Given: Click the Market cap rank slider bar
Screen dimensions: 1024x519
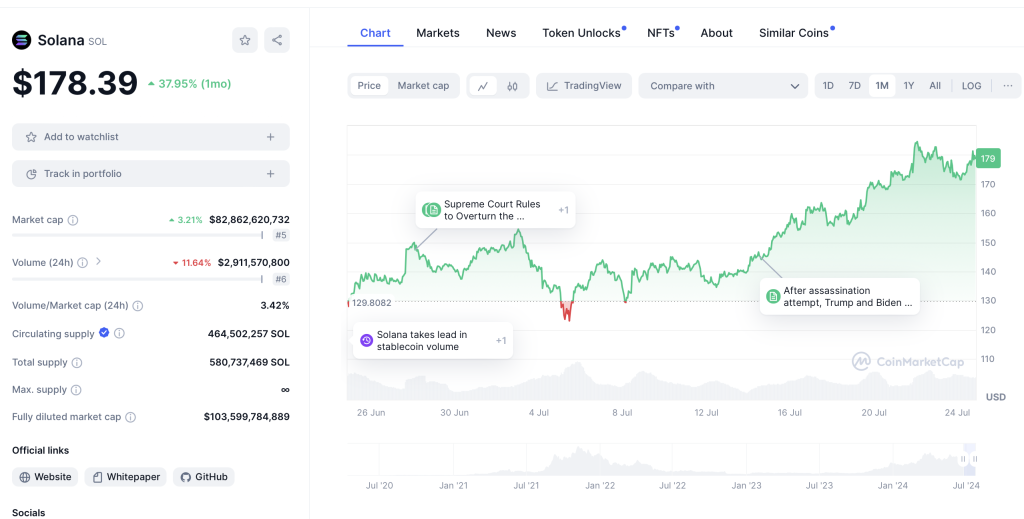Looking at the screenshot, I should 138,235.
